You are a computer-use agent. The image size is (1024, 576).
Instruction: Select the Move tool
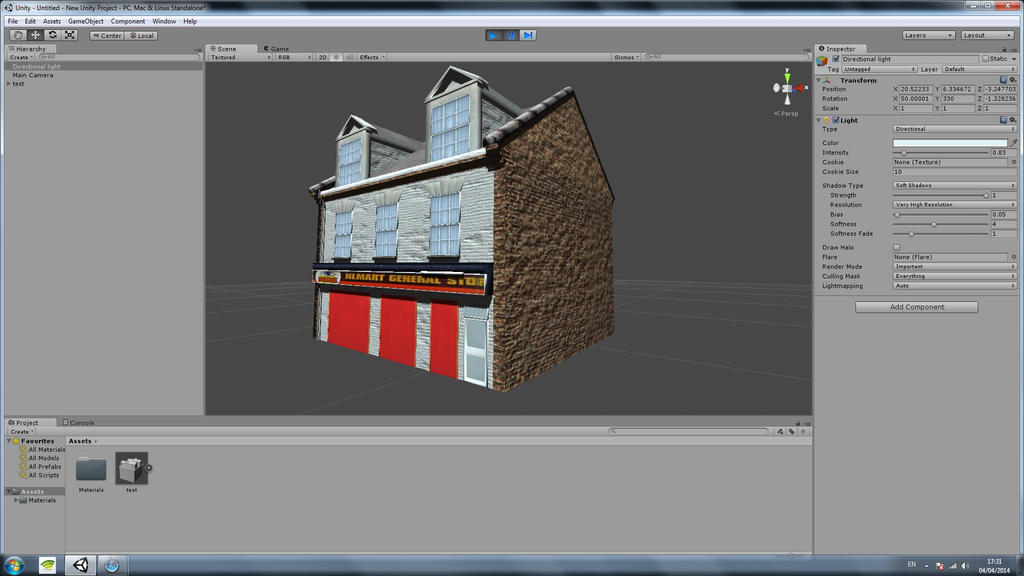pos(33,34)
